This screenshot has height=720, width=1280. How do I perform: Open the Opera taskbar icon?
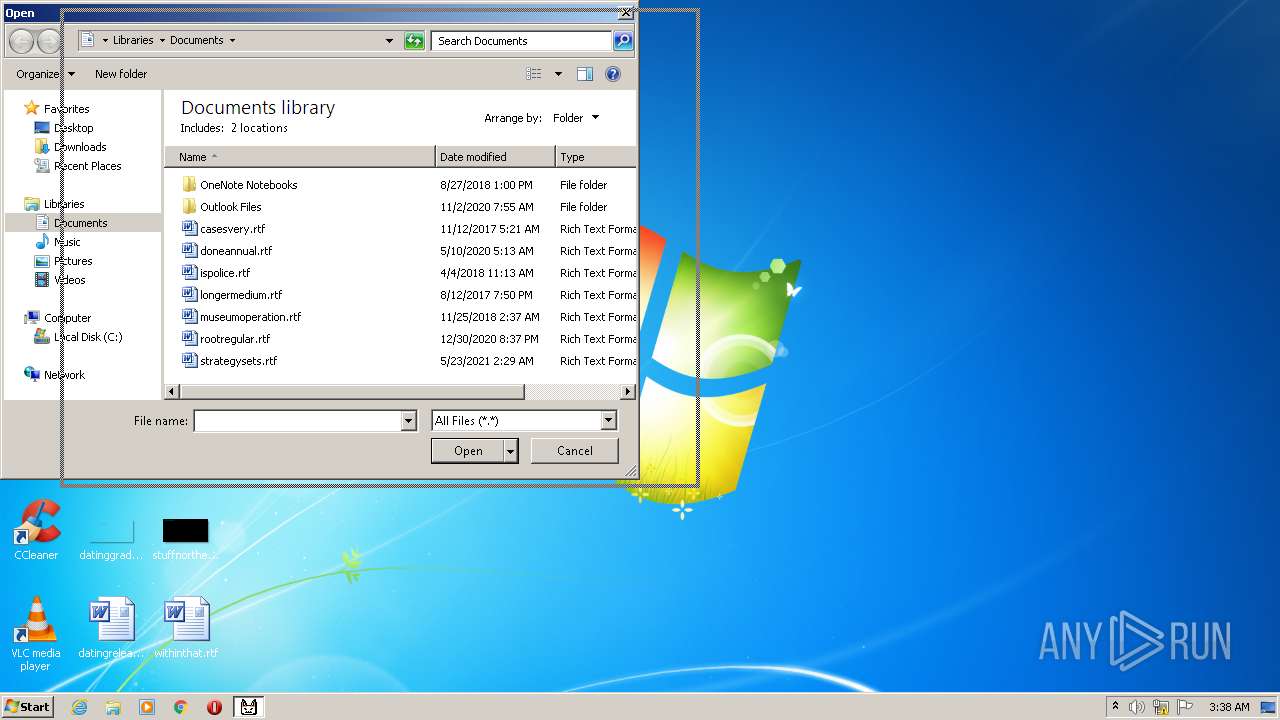click(214, 707)
